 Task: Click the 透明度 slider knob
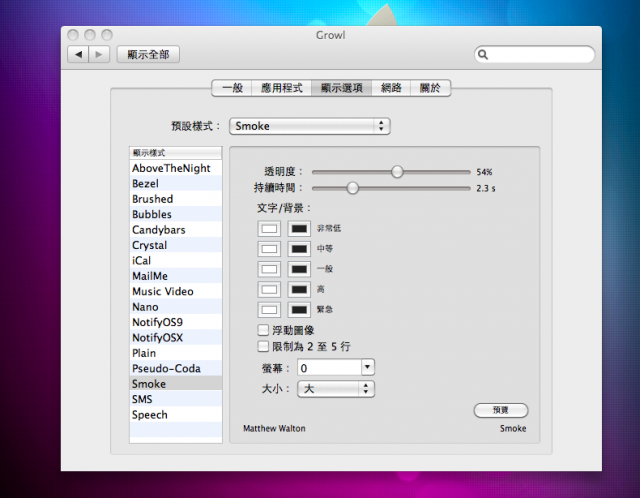tap(397, 172)
